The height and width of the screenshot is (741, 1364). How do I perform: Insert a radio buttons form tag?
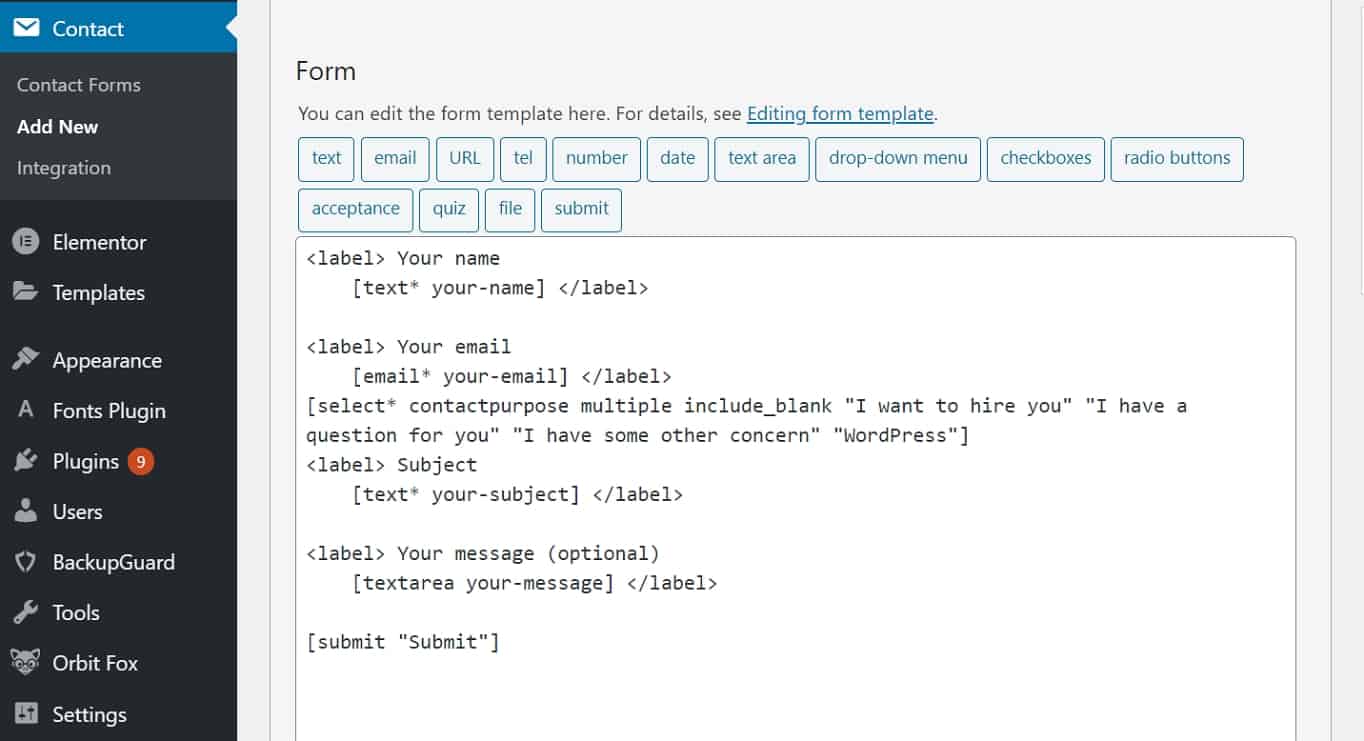1177,159
